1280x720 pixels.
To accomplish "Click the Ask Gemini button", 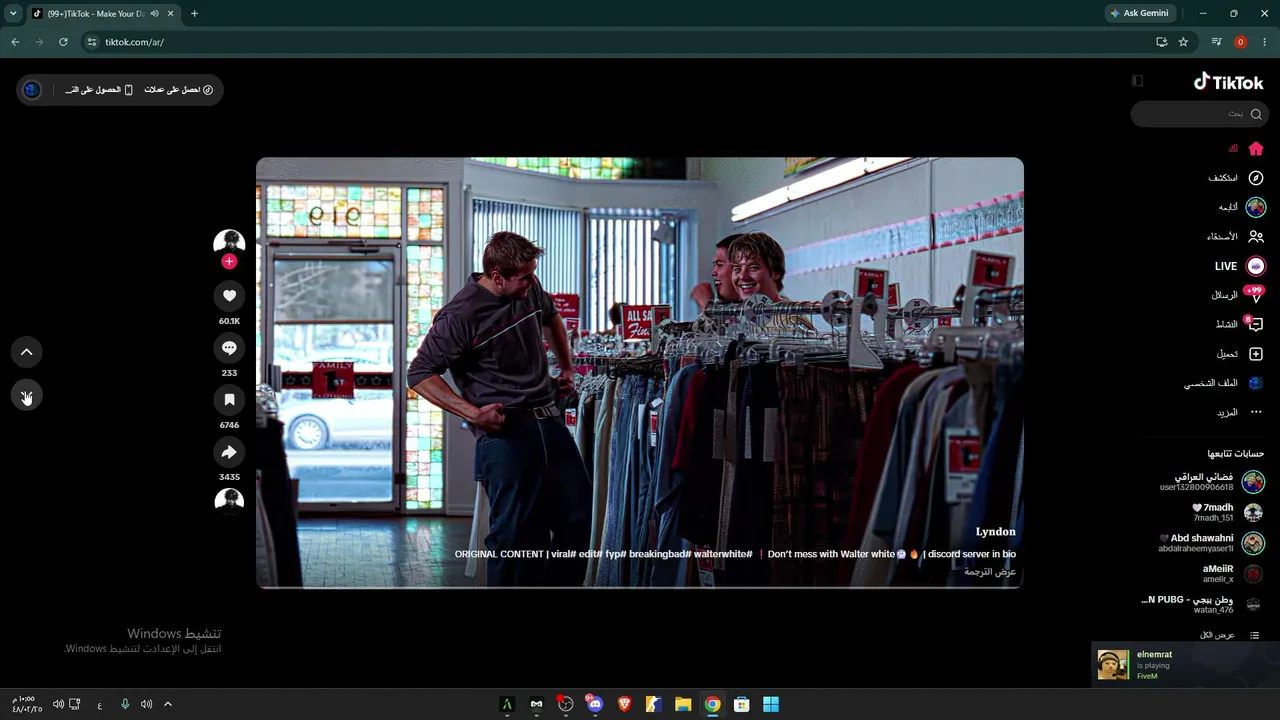I will tap(1139, 14).
